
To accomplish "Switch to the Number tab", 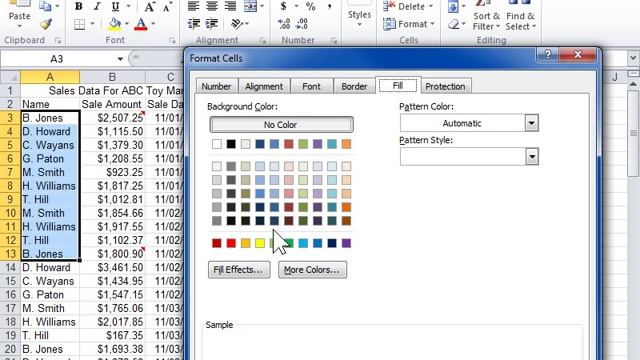I will (x=216, y=86).
